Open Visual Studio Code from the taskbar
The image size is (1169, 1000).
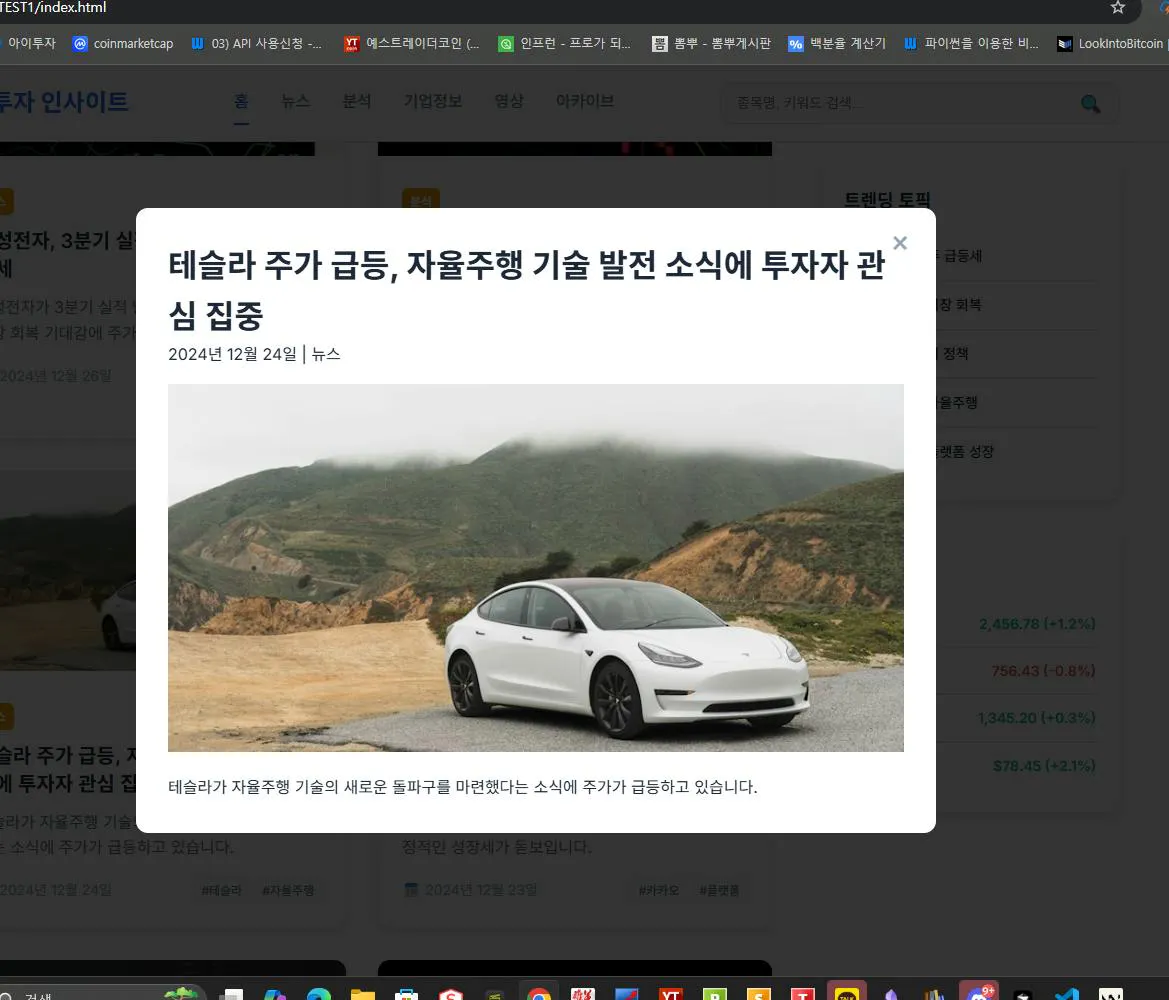1067,994
